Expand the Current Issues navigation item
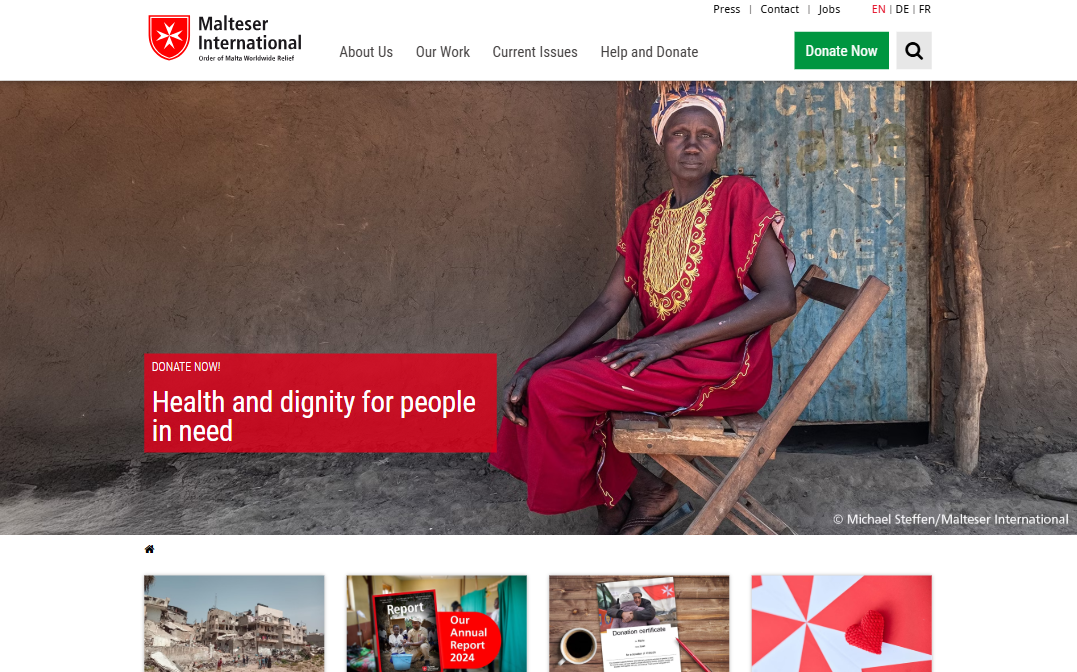Image resolution: width=1077 pixels, height=672 pixels. (x=535, y=52)
